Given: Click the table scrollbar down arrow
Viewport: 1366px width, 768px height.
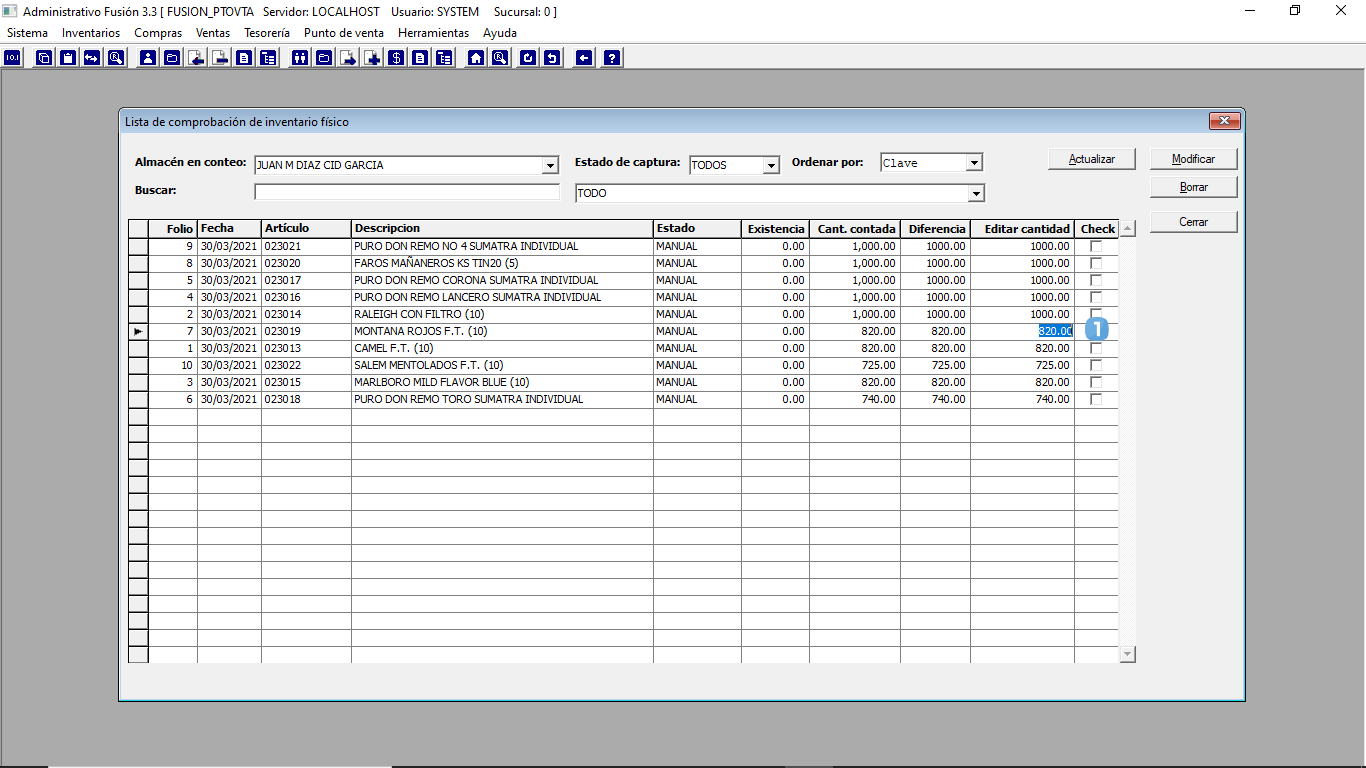Looking at the screenshot, I should click(1128, 654).
